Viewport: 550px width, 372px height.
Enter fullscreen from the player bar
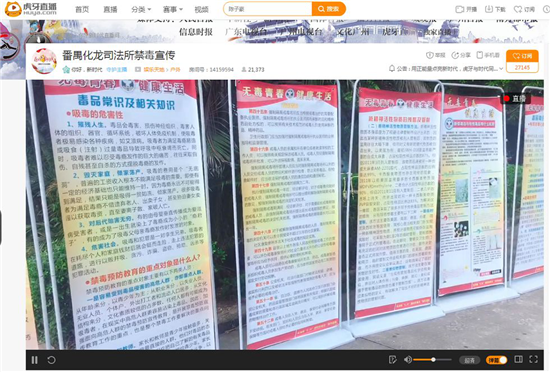tap(534, 359)
